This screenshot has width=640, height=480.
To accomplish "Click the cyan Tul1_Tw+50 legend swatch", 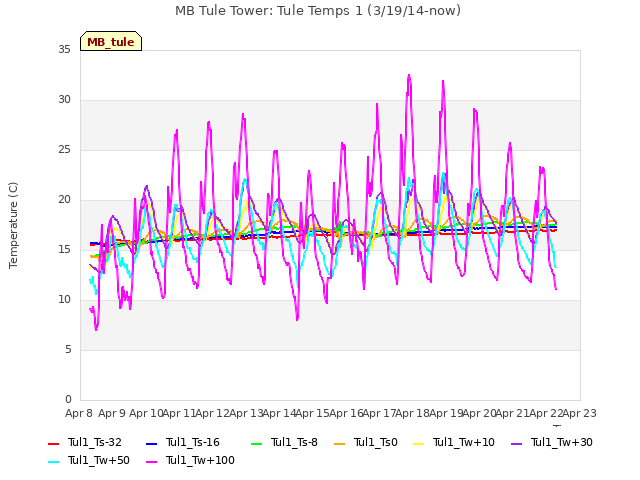I will pyautogui.click(x=53, y=462).
